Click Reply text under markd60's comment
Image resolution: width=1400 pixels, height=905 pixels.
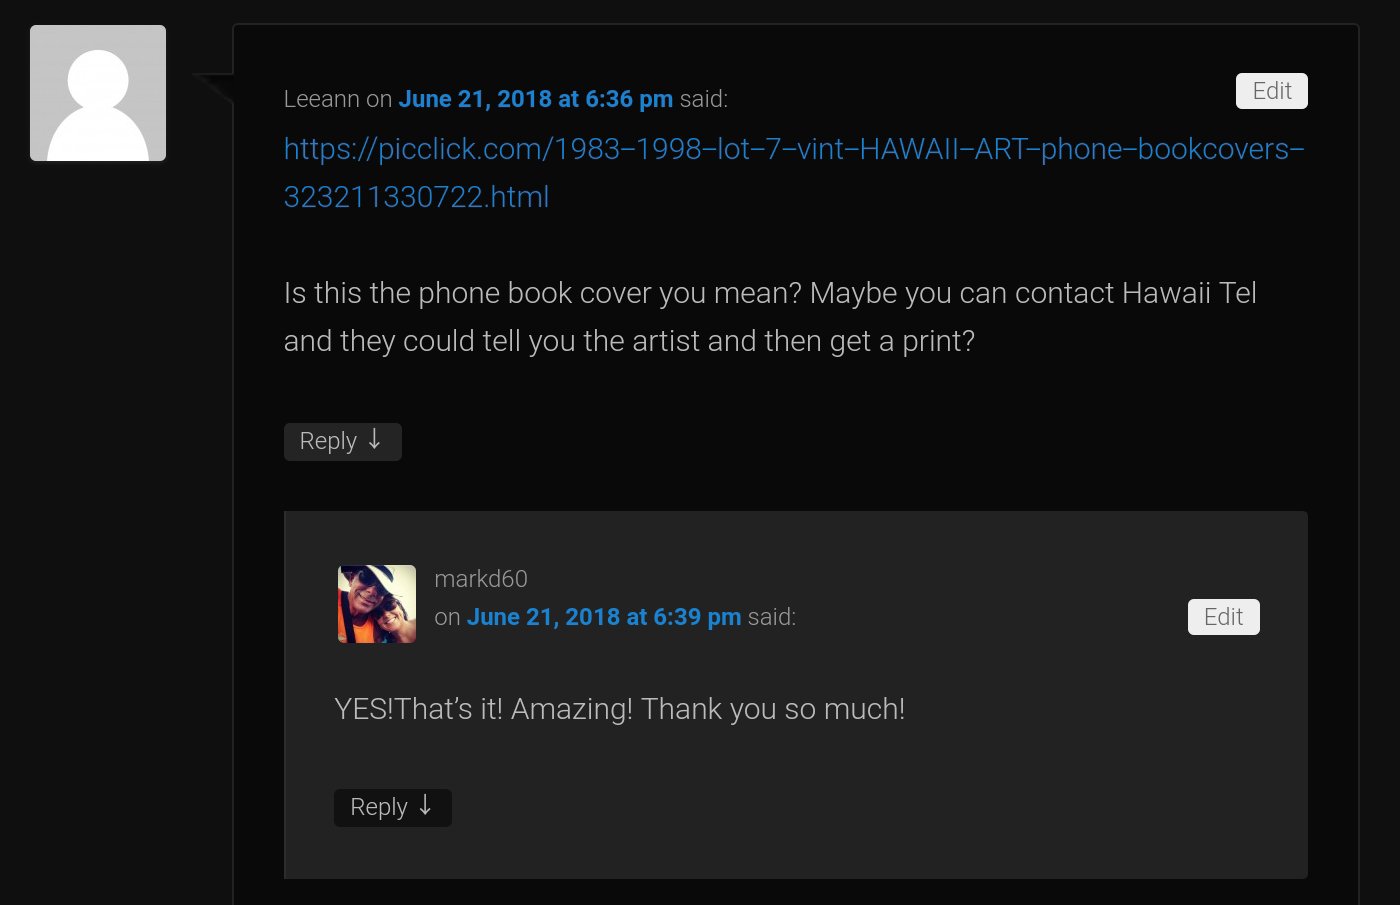[x=379, y=807]
